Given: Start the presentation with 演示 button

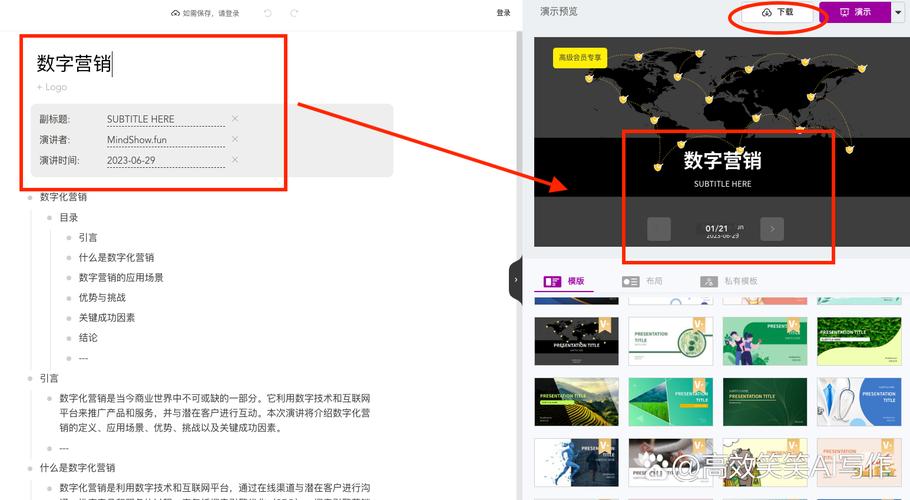Looking at the screenshot, I should pyautogui.click(x=855, y=12).
